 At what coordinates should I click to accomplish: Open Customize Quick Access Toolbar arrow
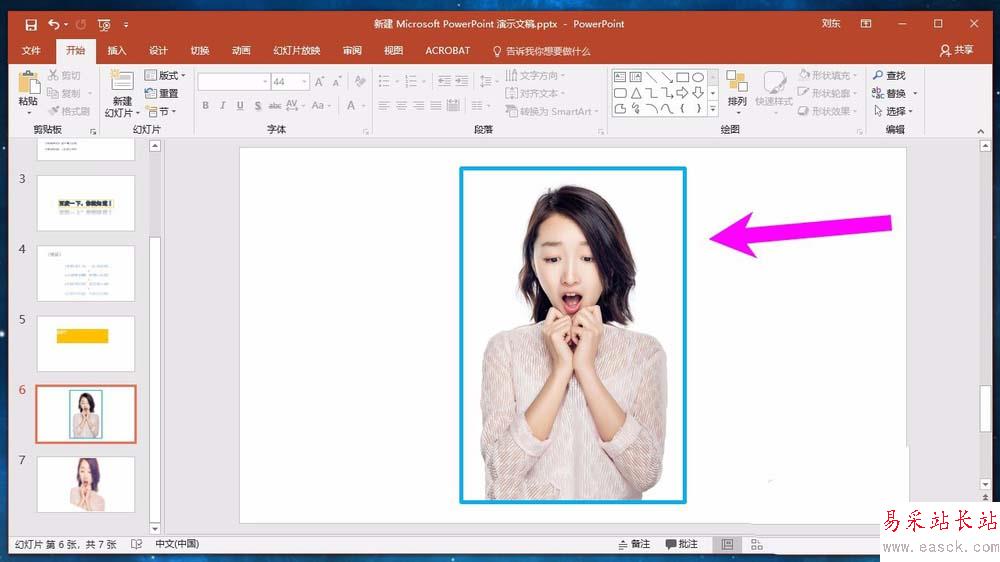pos(126,25)
